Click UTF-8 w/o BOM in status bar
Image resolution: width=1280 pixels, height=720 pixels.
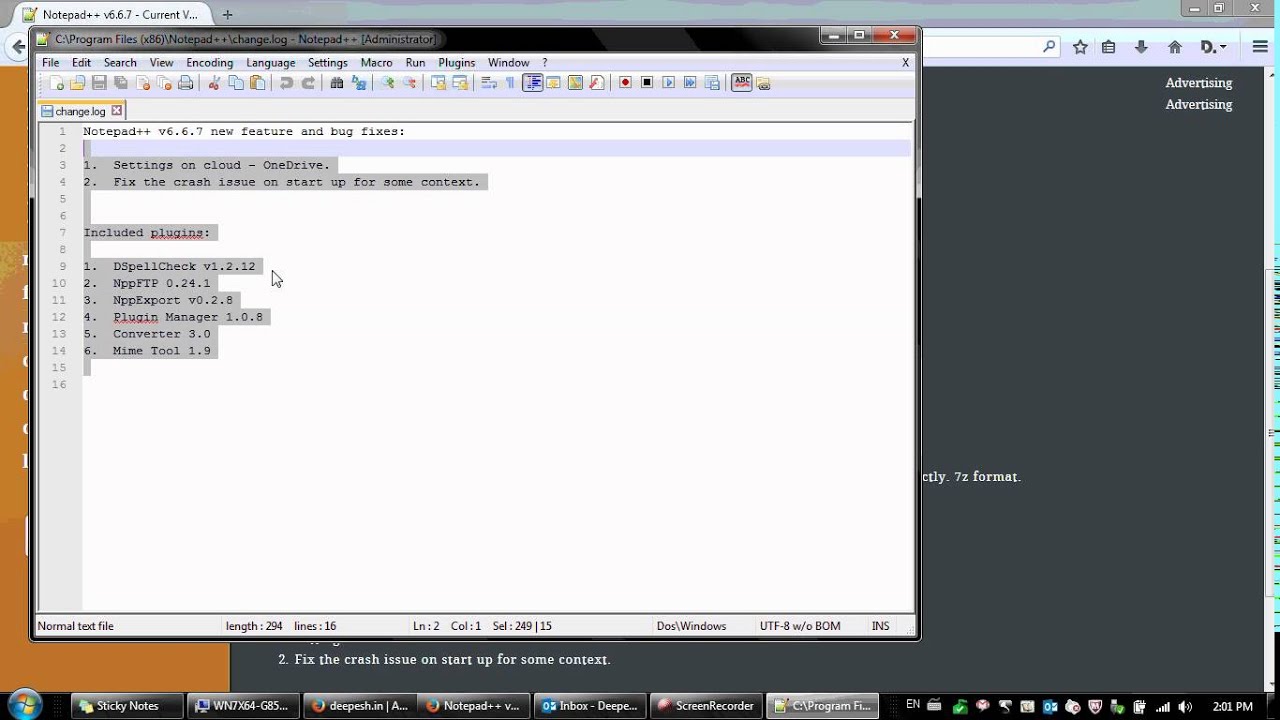point(800,626)
